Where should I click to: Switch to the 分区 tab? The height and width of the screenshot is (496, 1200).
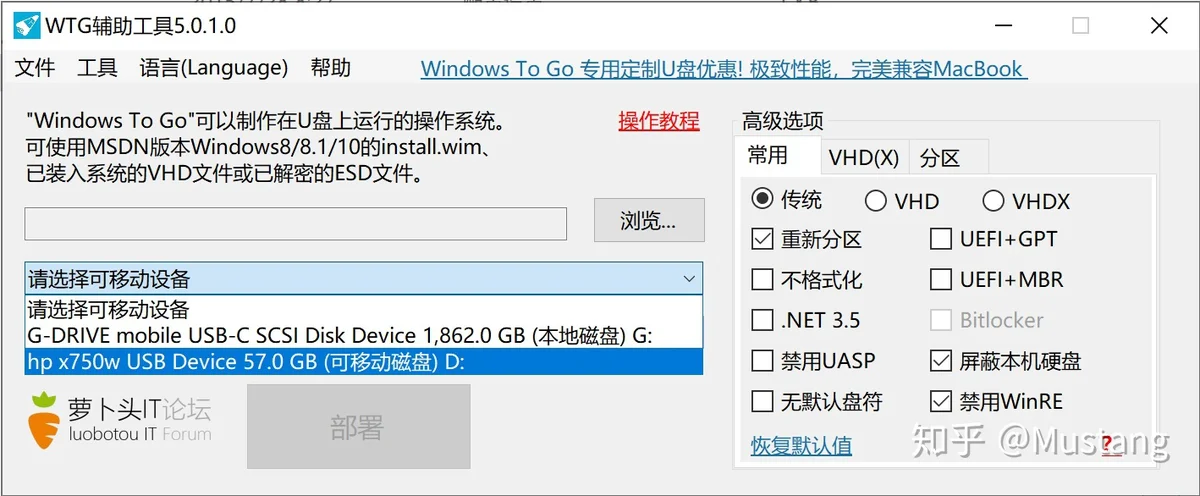pos(940,158)
